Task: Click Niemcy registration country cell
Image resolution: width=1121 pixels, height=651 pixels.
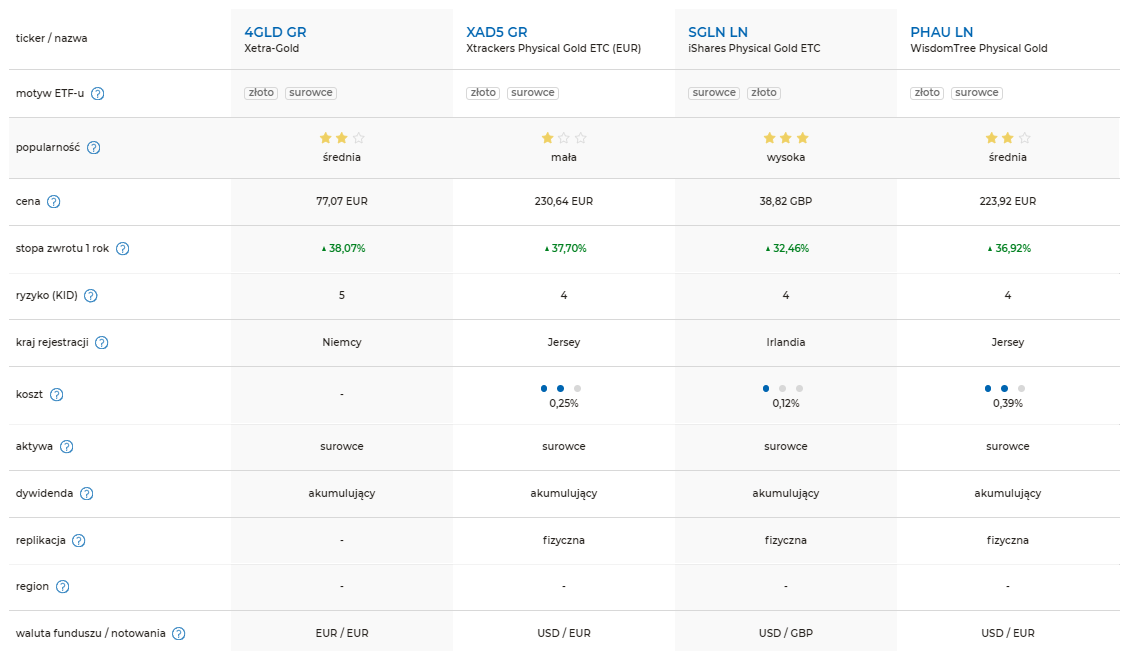Action: pyautogui.click(x=342, y=342)
